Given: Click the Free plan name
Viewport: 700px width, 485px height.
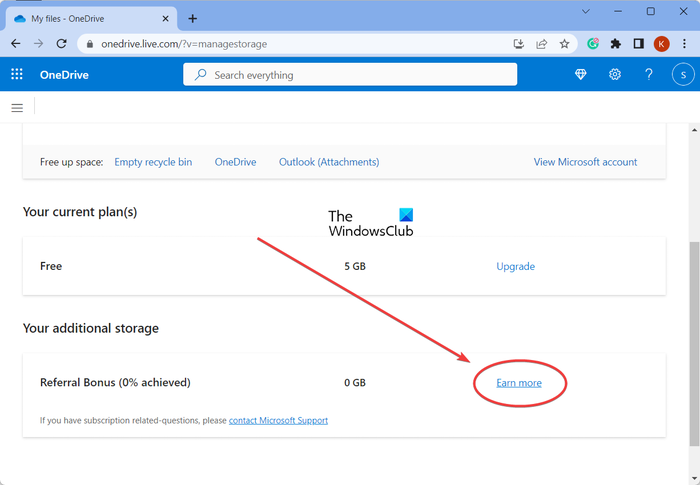Looking at the screenshot, I should pyautogui.click(x=51, y=266).
